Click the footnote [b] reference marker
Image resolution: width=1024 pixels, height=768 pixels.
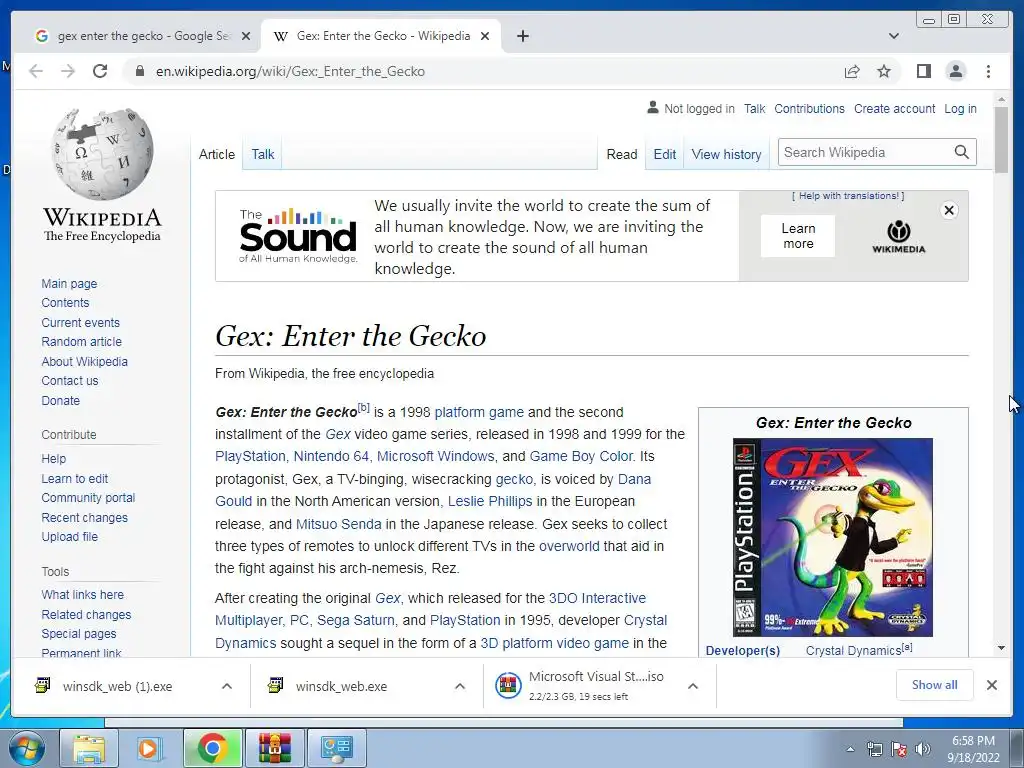[364, 408]
